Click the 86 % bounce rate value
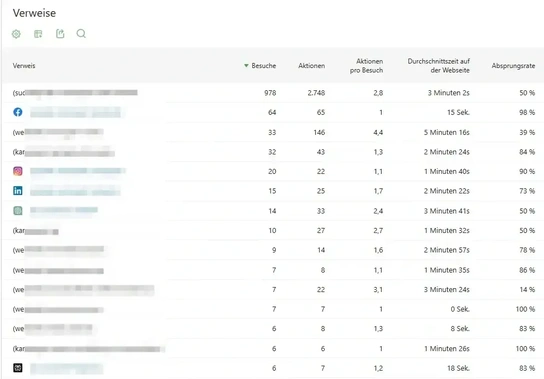The width and height of the screenshot is (544, 379). 527,270
